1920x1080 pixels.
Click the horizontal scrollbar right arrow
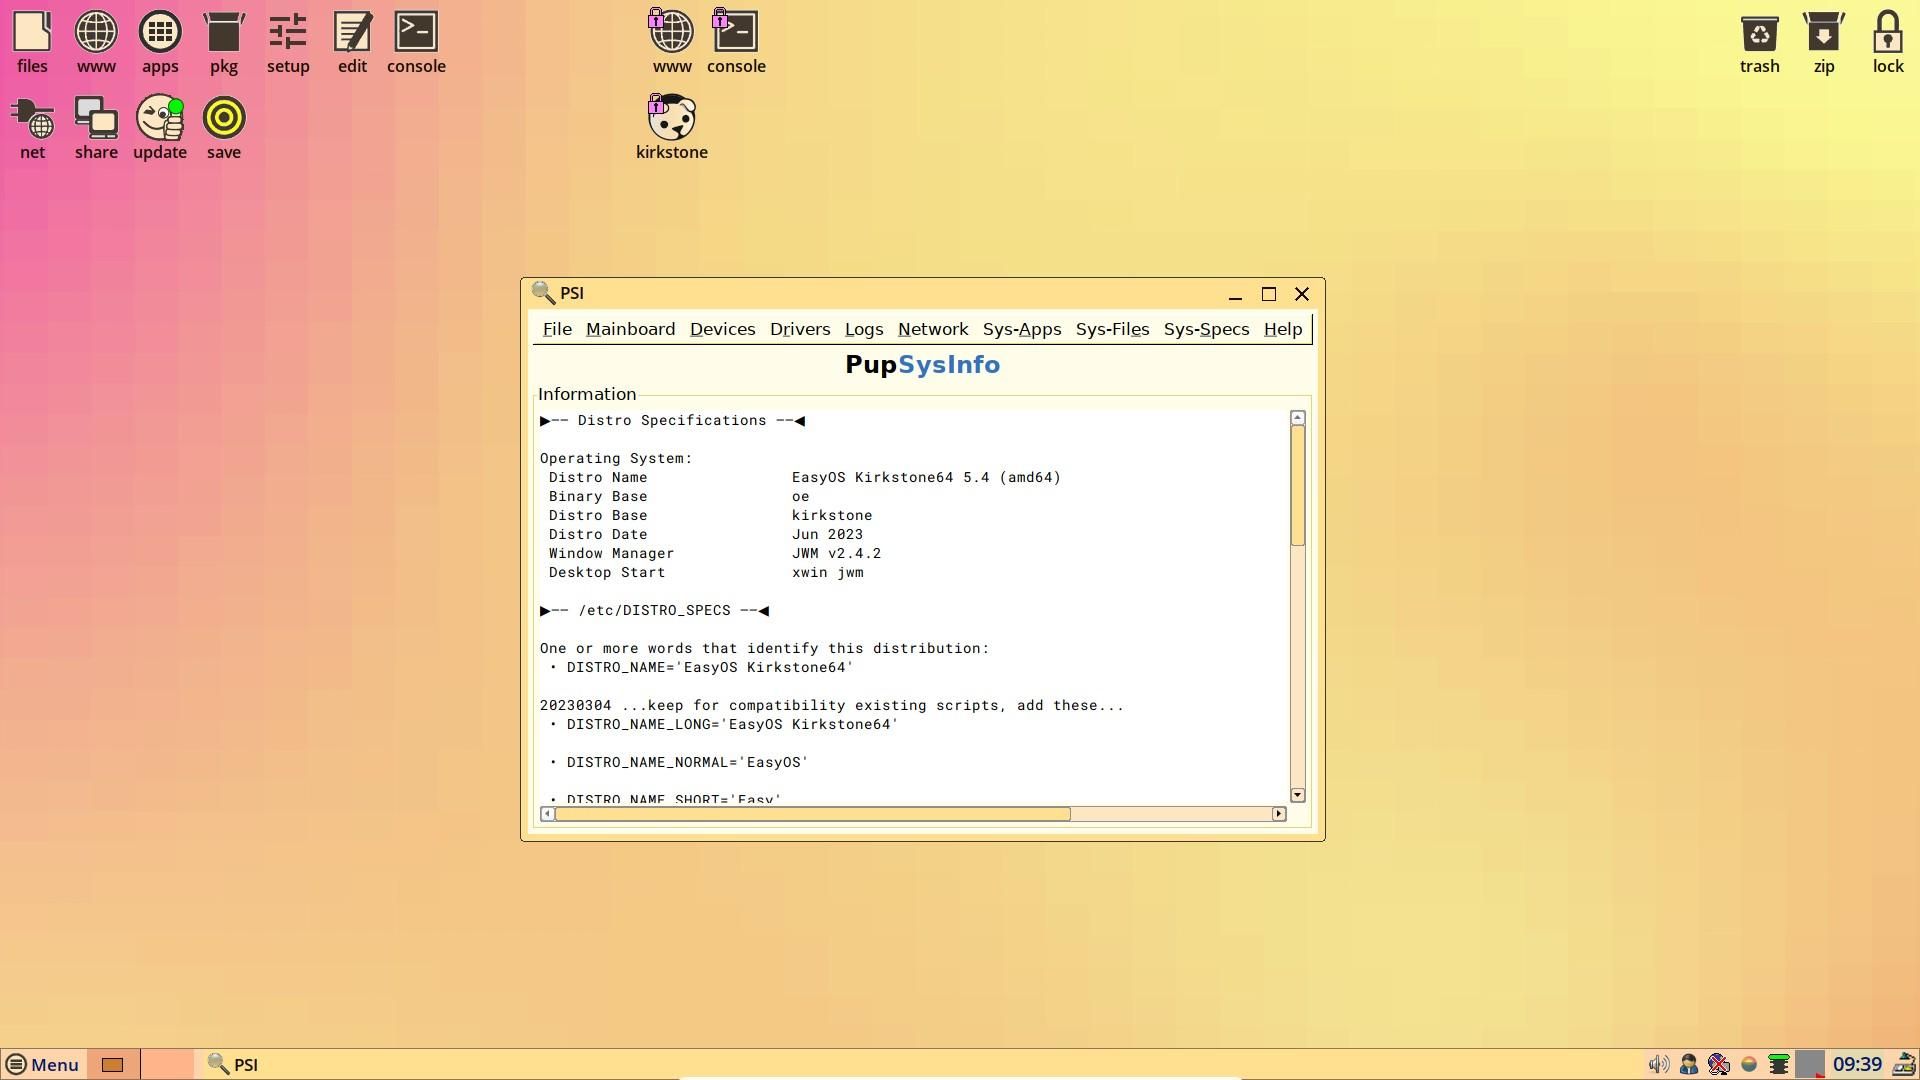(x=1278, y=814)
